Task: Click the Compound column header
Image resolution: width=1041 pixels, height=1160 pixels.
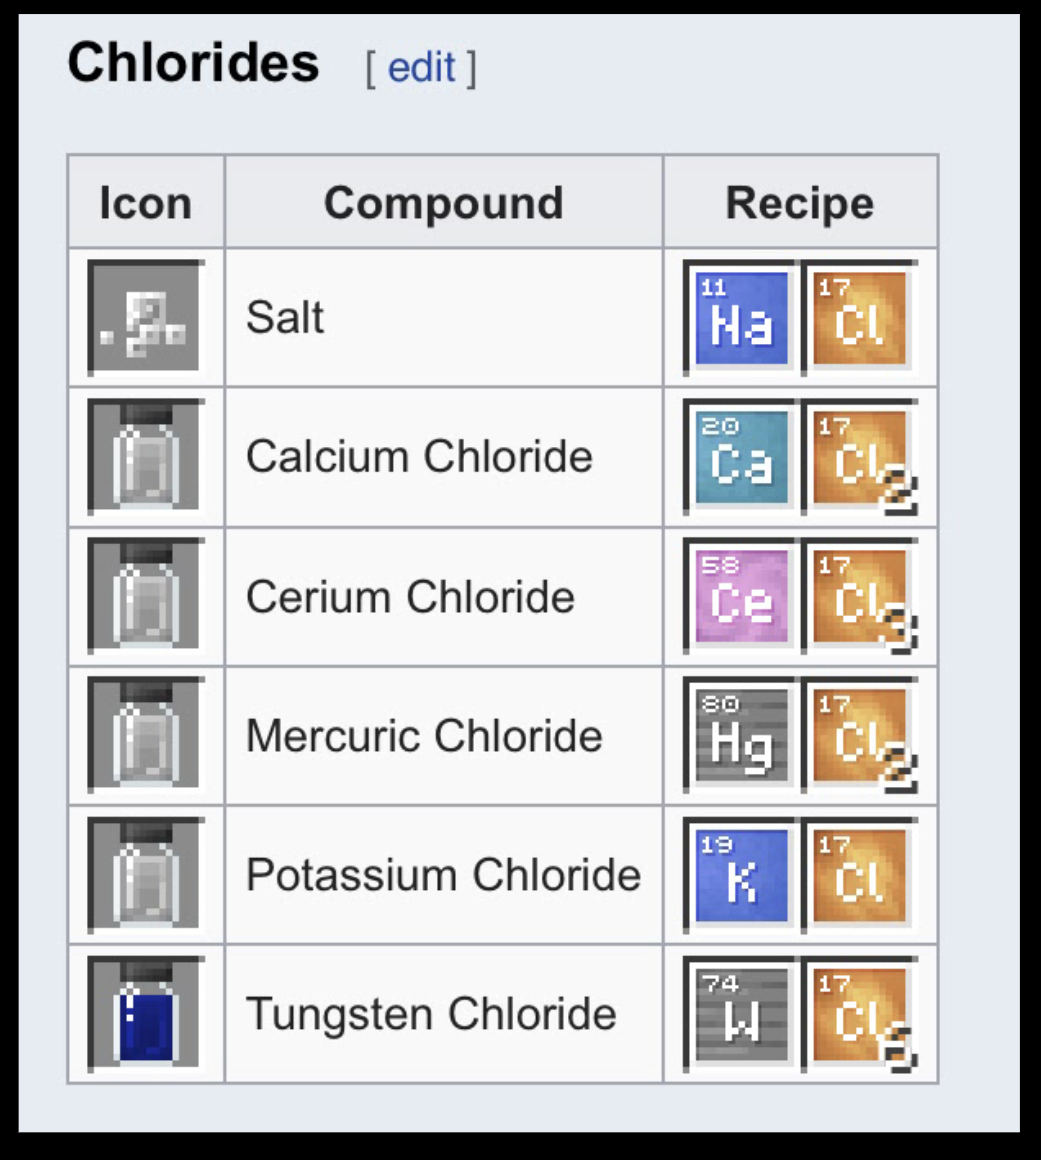Action: pyautogui.click(x=444, y=202)
